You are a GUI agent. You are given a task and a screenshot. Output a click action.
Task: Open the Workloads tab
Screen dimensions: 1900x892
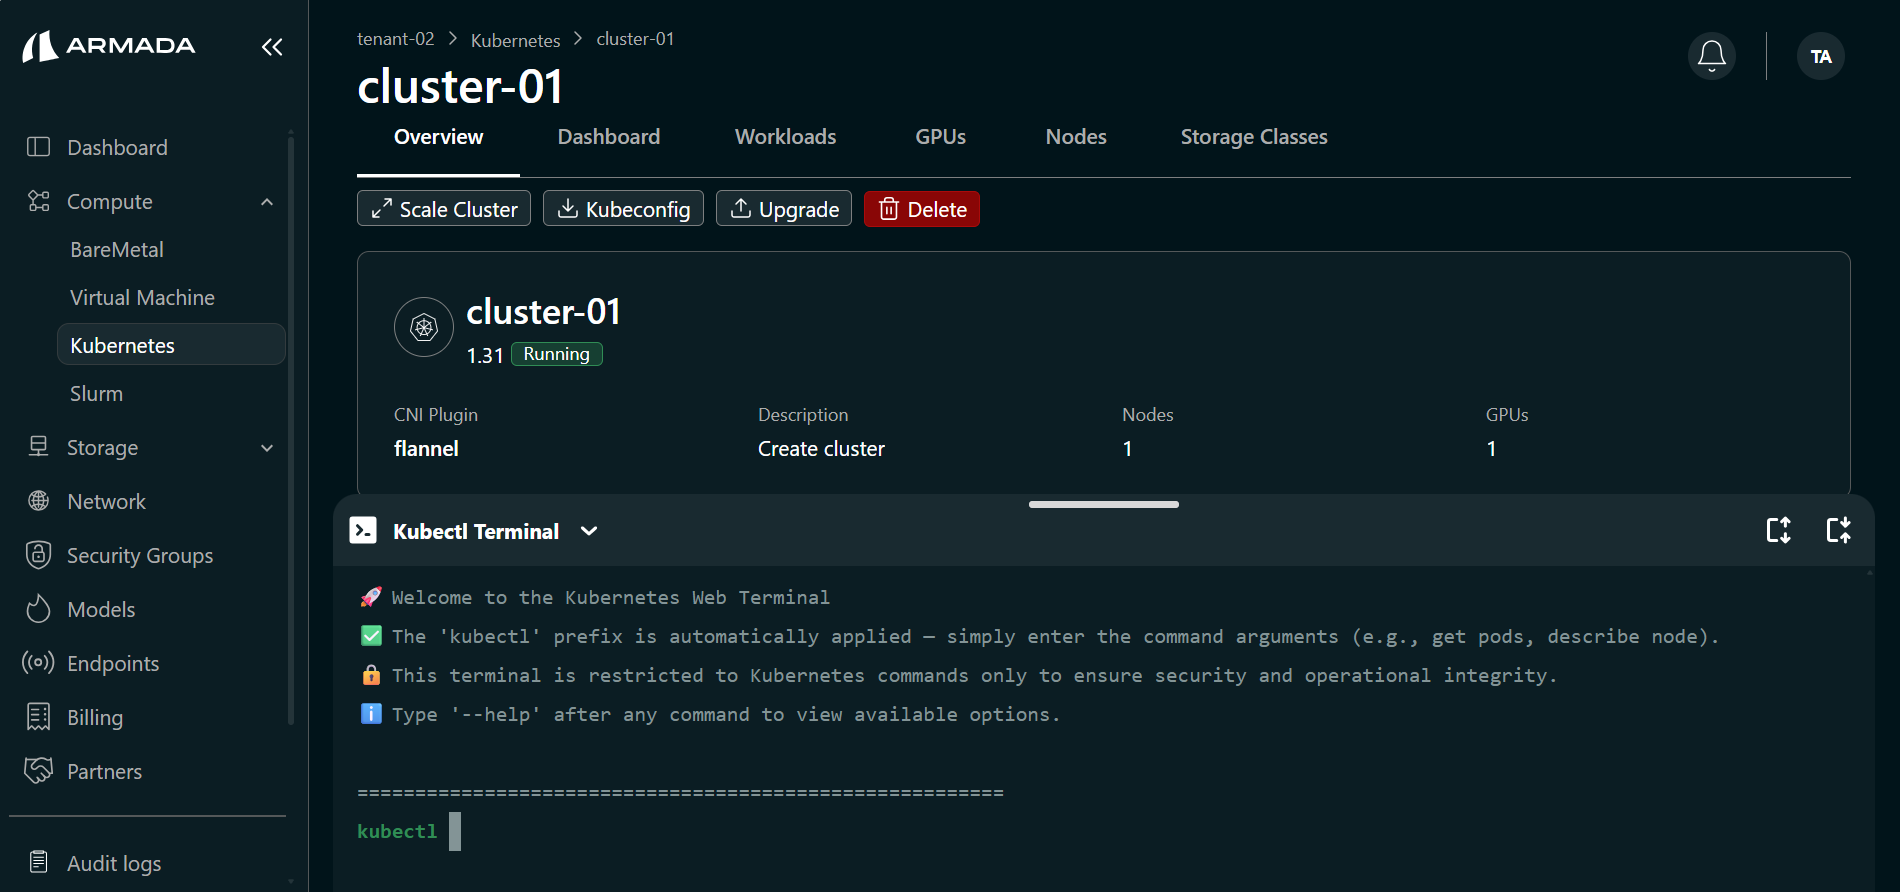(x=785, y=137)
